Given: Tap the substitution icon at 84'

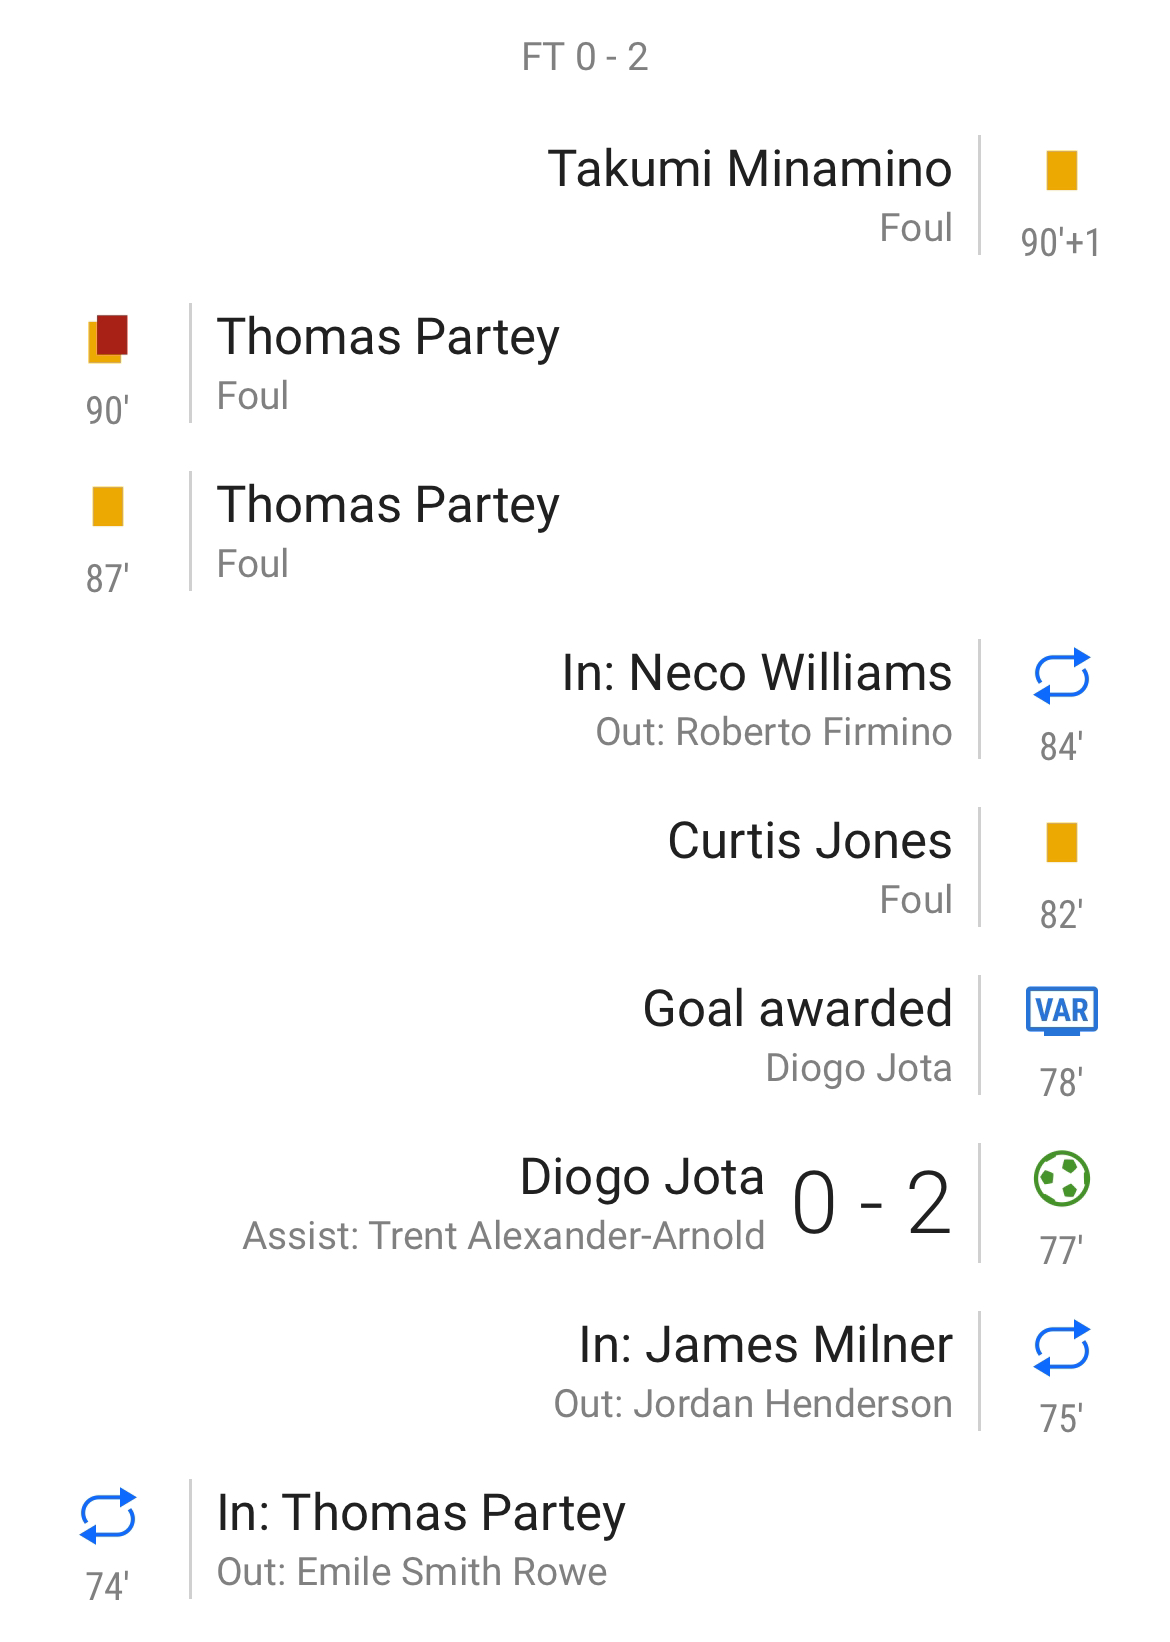Looking at the screenshot, I should point(1061,675).
